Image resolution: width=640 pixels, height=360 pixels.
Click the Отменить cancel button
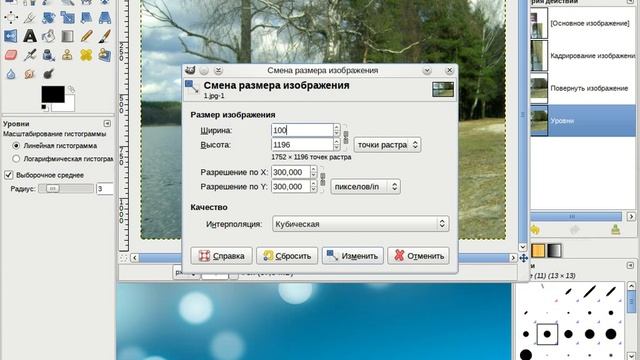[418, 256]
